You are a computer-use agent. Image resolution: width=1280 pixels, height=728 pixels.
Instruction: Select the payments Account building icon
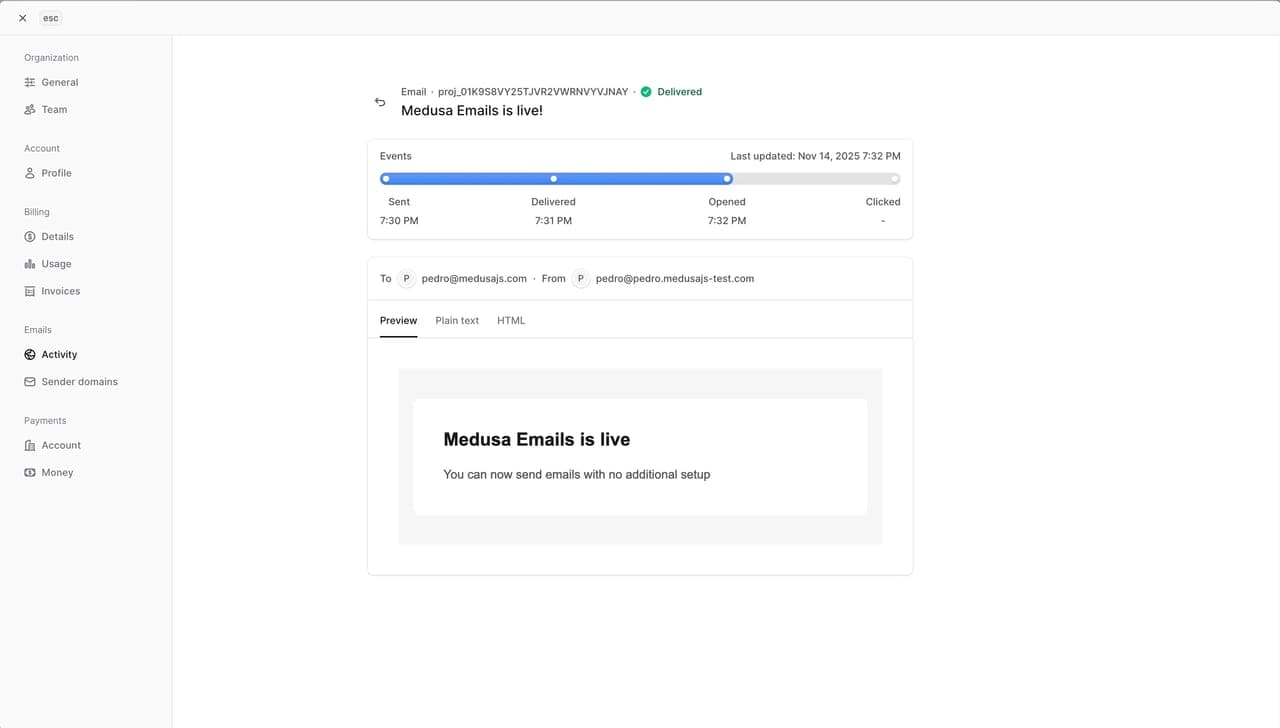(x=30, y=445)
